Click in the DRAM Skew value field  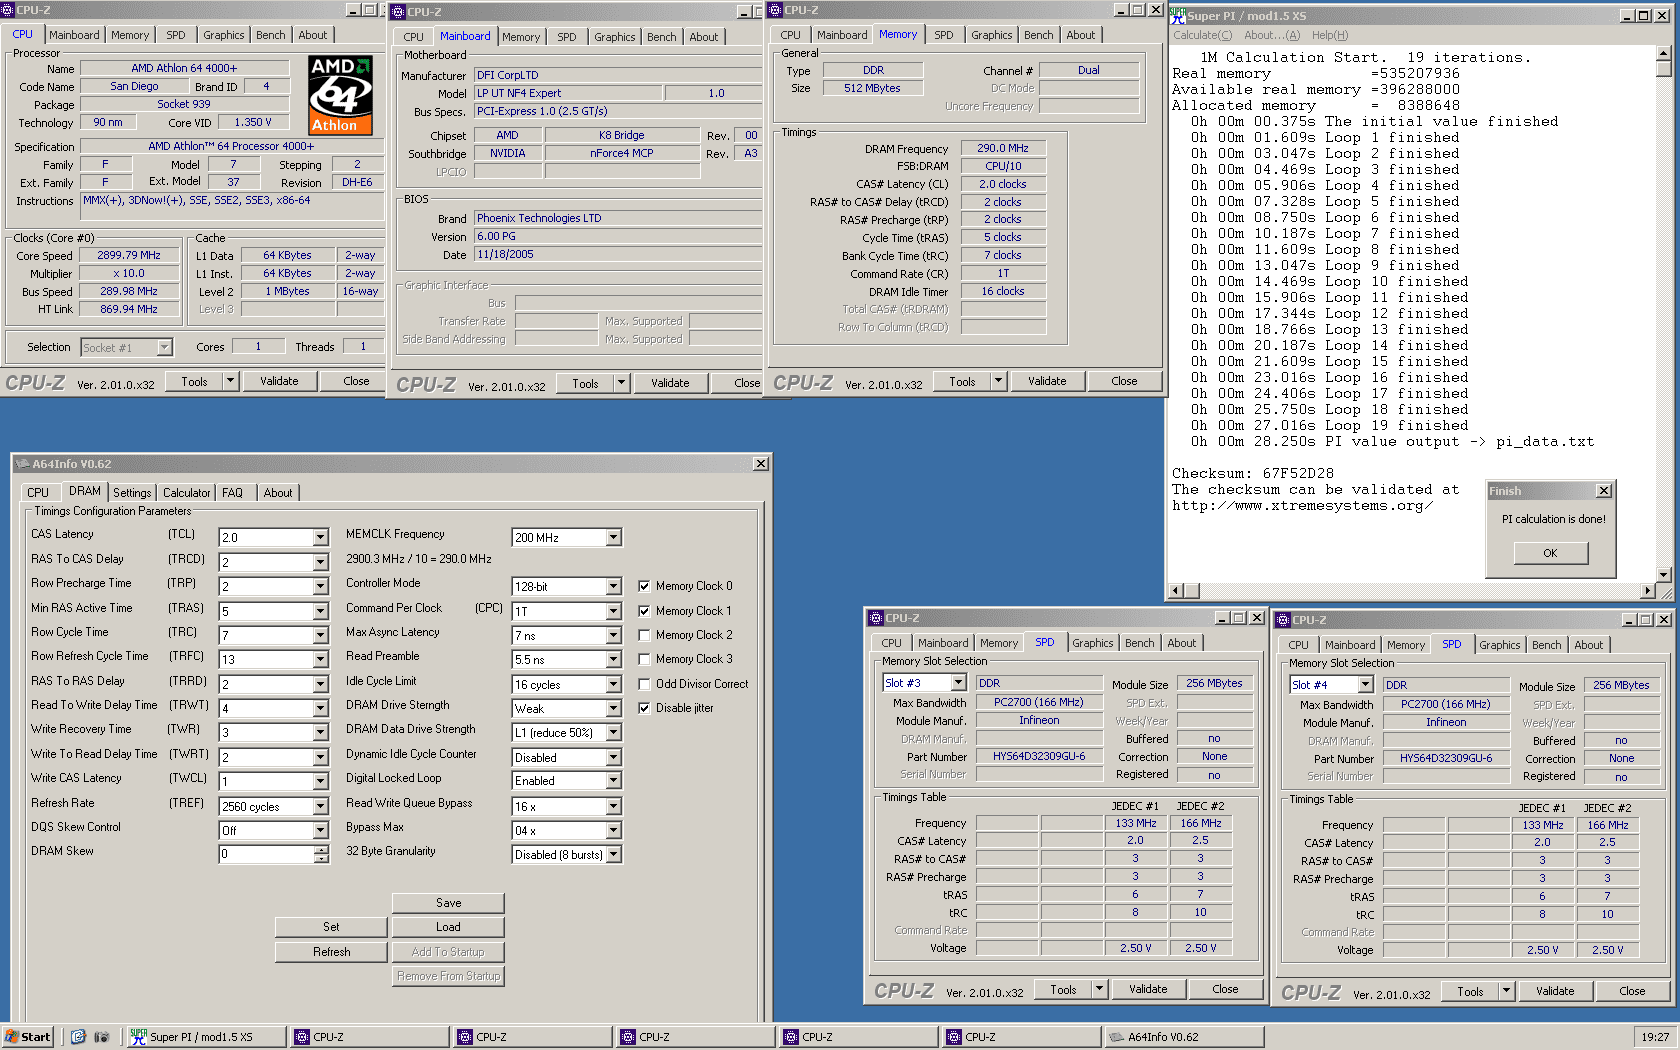(x=266, y=855)
